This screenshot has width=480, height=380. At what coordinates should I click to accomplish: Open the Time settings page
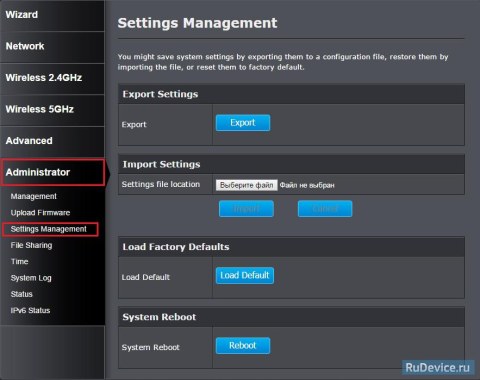click(x=19, y=262)
